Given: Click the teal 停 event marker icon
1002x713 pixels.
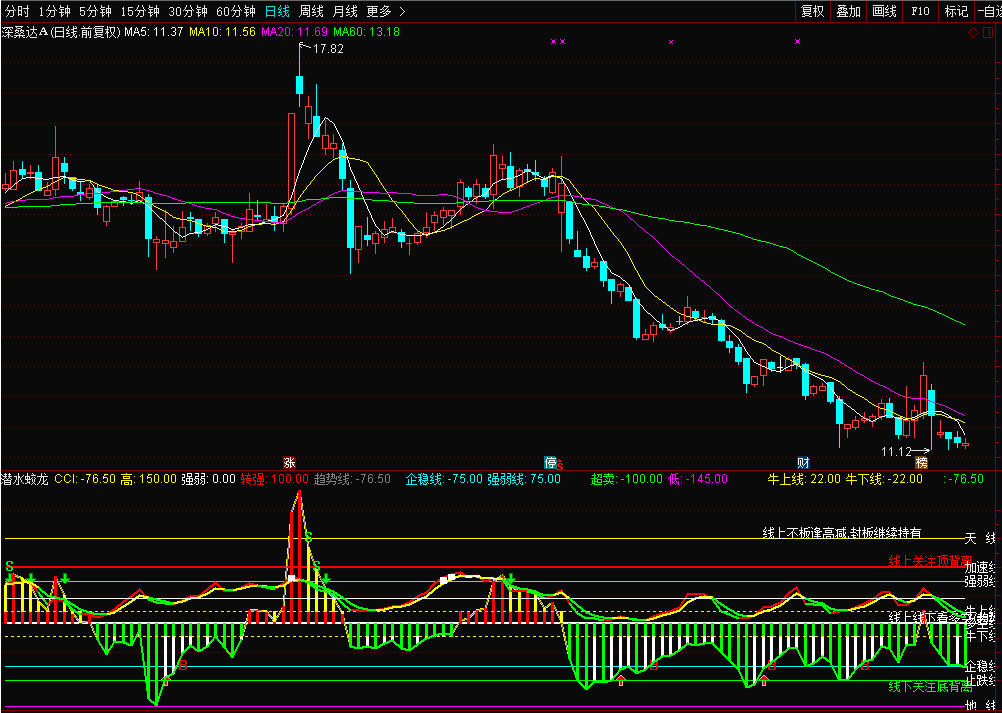Looking at the screenshot, I should [550, 463].
